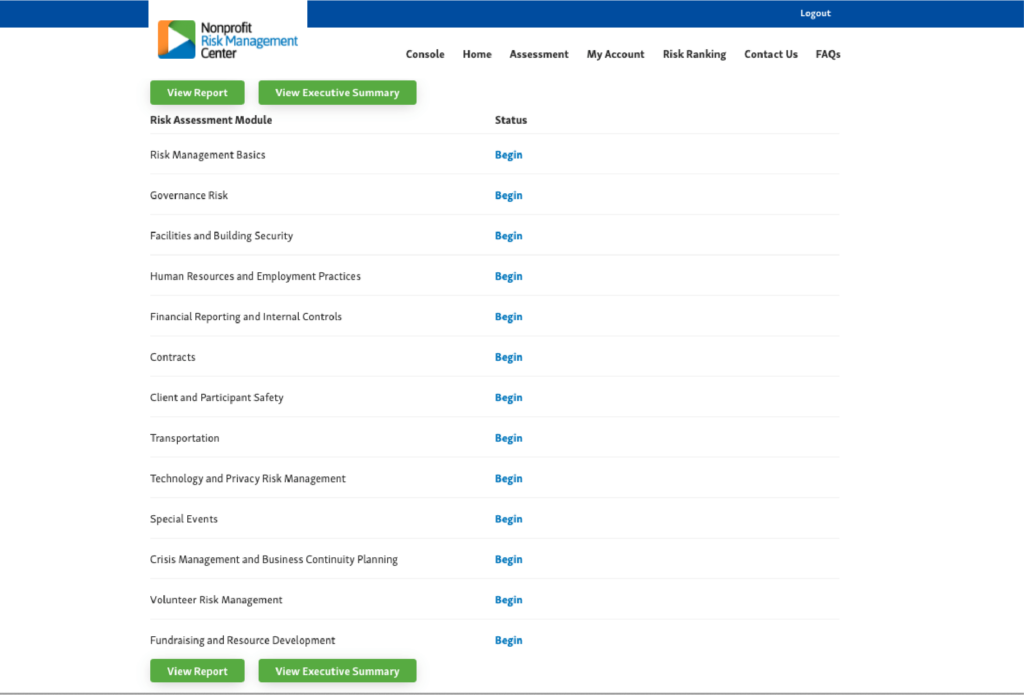
Task: View the FAQs page
Action: 827,54
